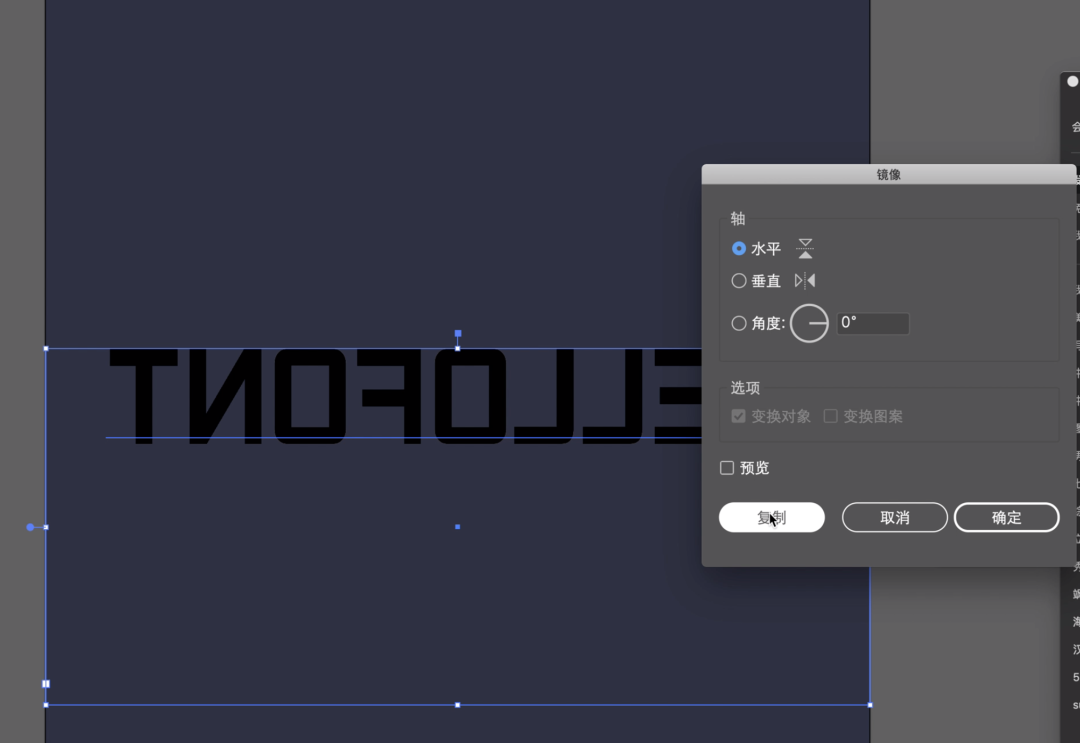
Task: Click the top-center bounding box handle
Action: [458, 348]
